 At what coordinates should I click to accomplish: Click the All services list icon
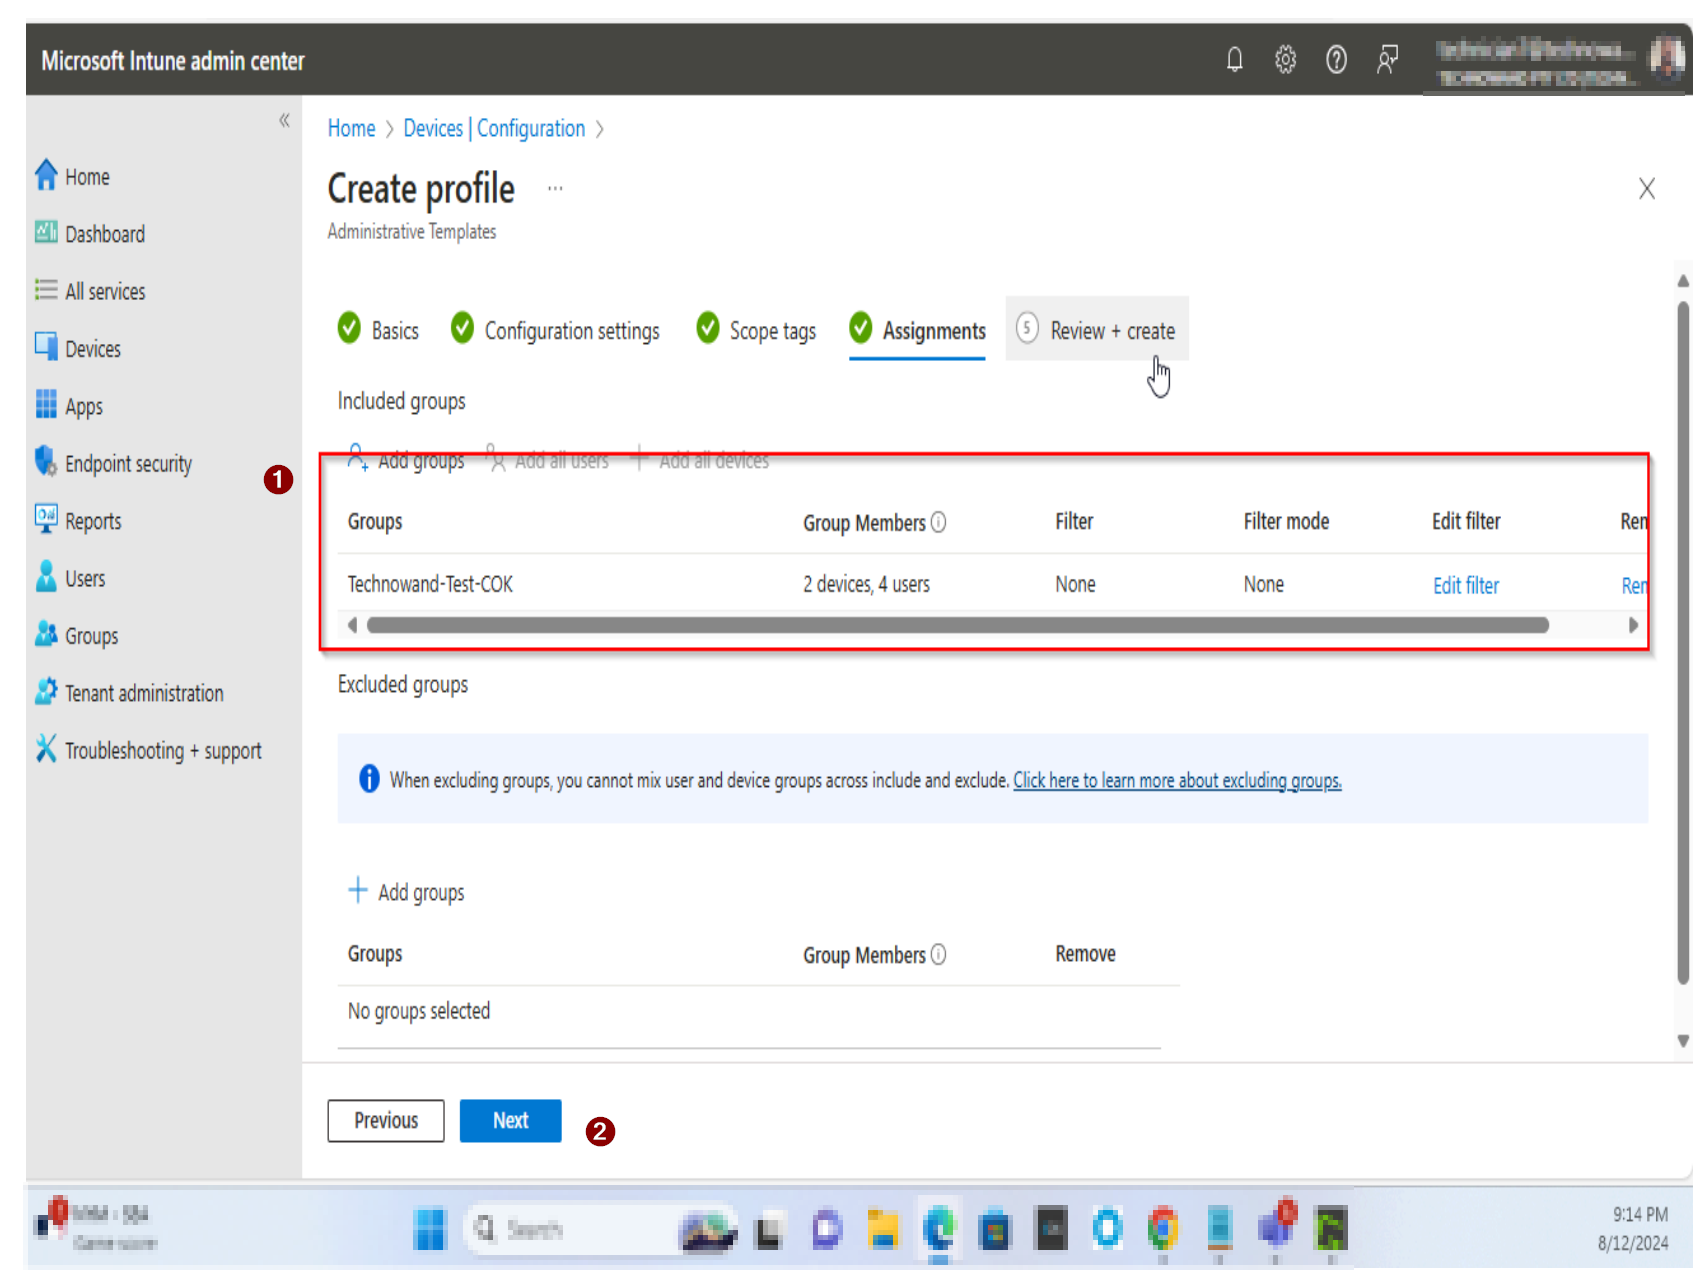coord(46,290)
